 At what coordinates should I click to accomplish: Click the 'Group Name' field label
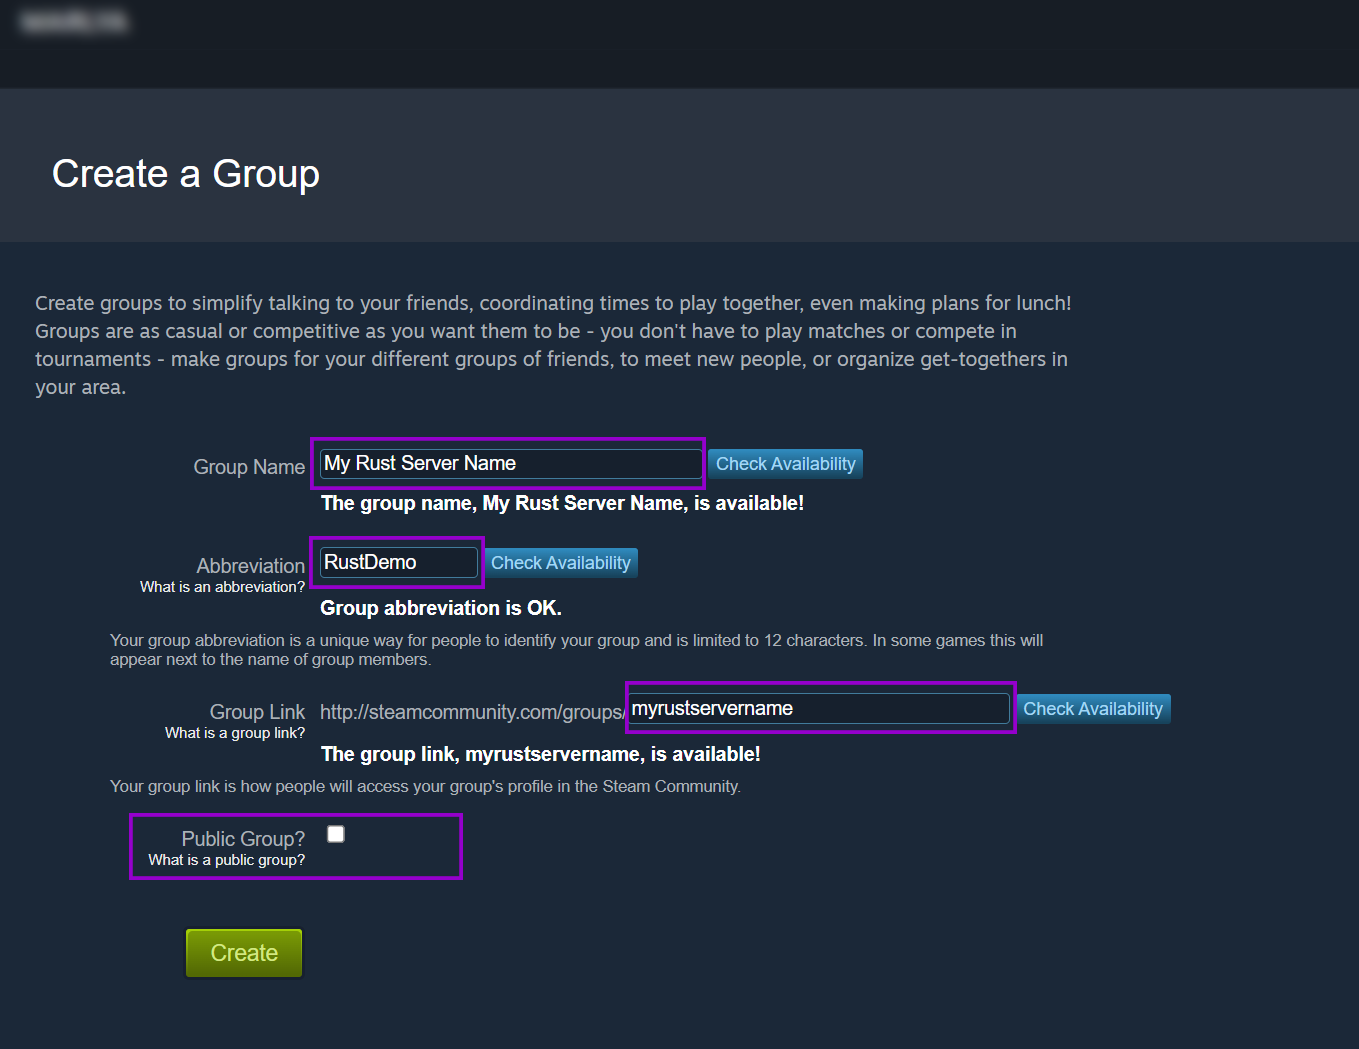[249, 467]
